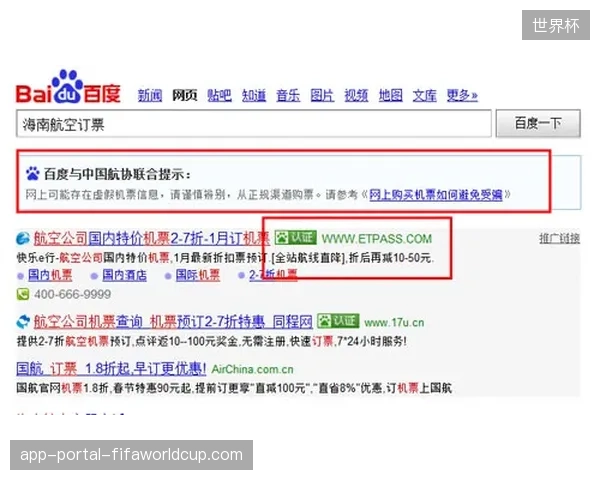Viewport: 600px width, 480px height.
Task: Click the green phone icon
Action: coord(23,294)
